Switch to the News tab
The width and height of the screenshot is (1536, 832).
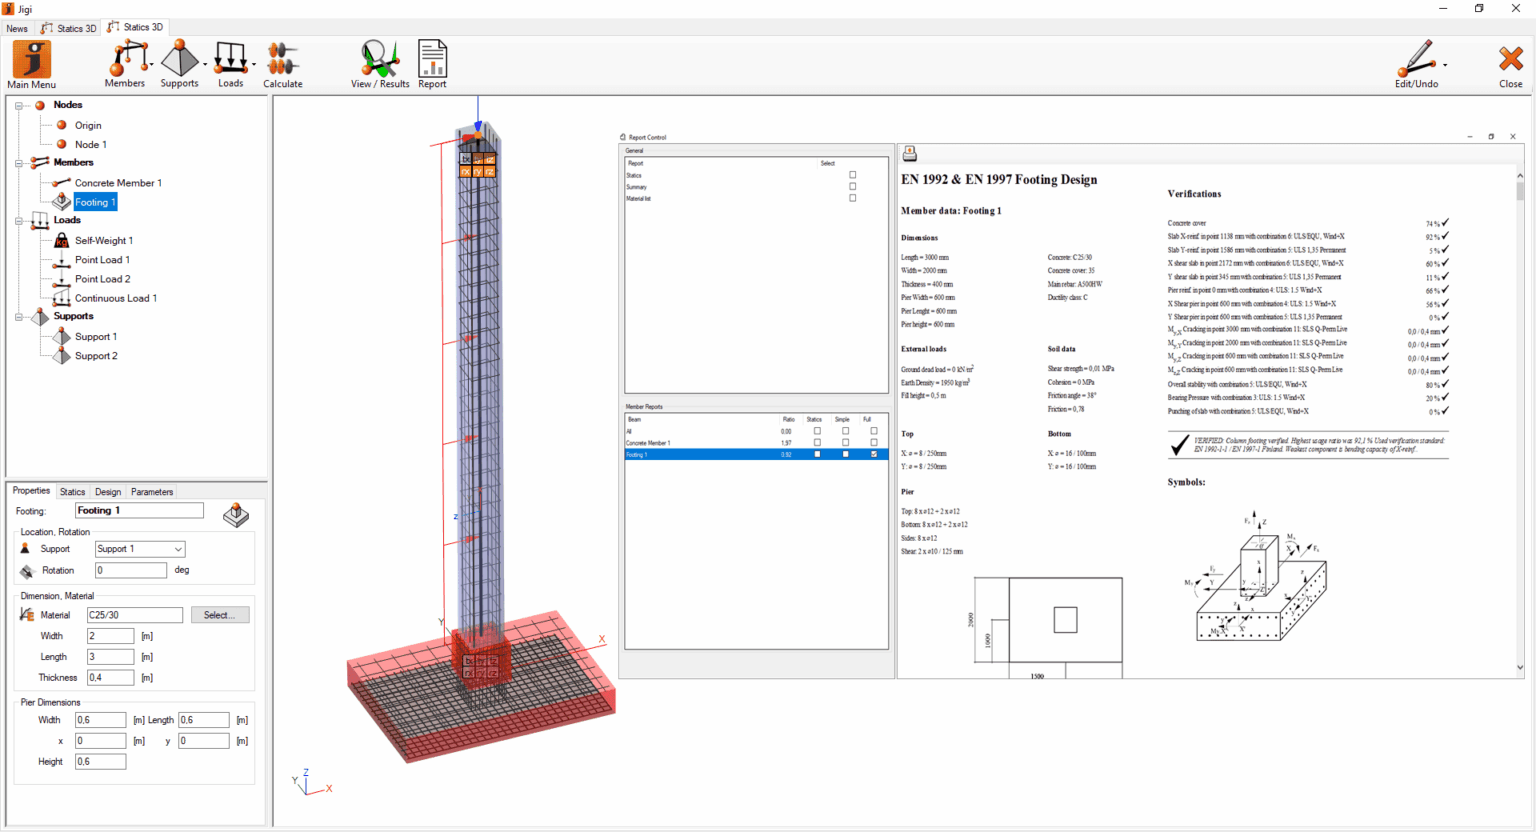point(16,27)
